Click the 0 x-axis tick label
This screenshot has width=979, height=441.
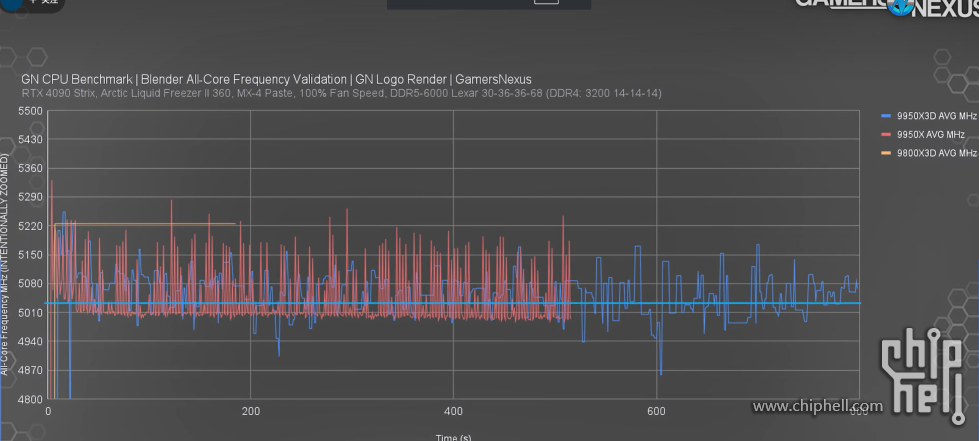click(48, 412)
